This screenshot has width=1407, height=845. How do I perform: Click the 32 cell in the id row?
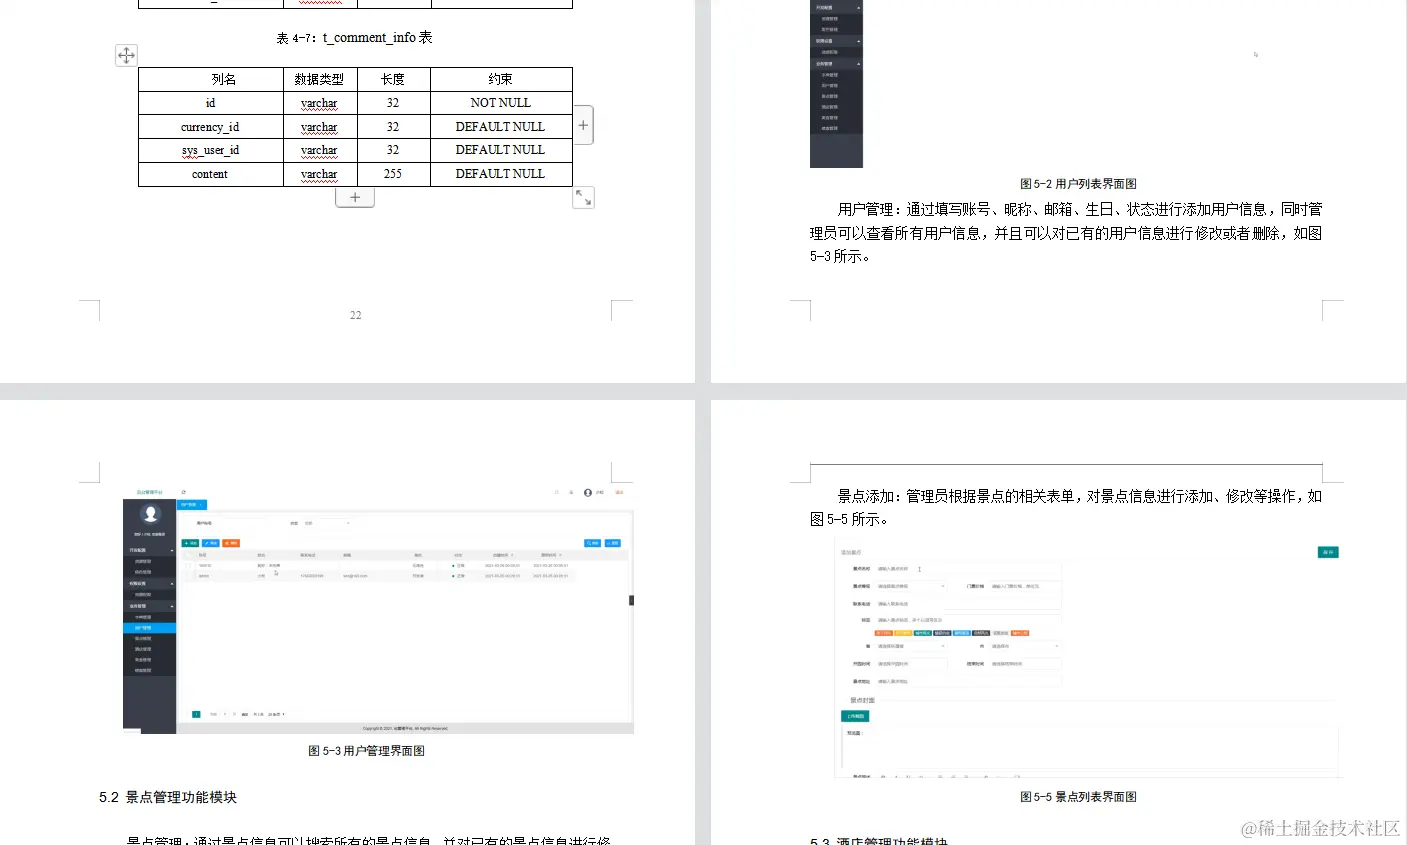[x=393, y=103]
